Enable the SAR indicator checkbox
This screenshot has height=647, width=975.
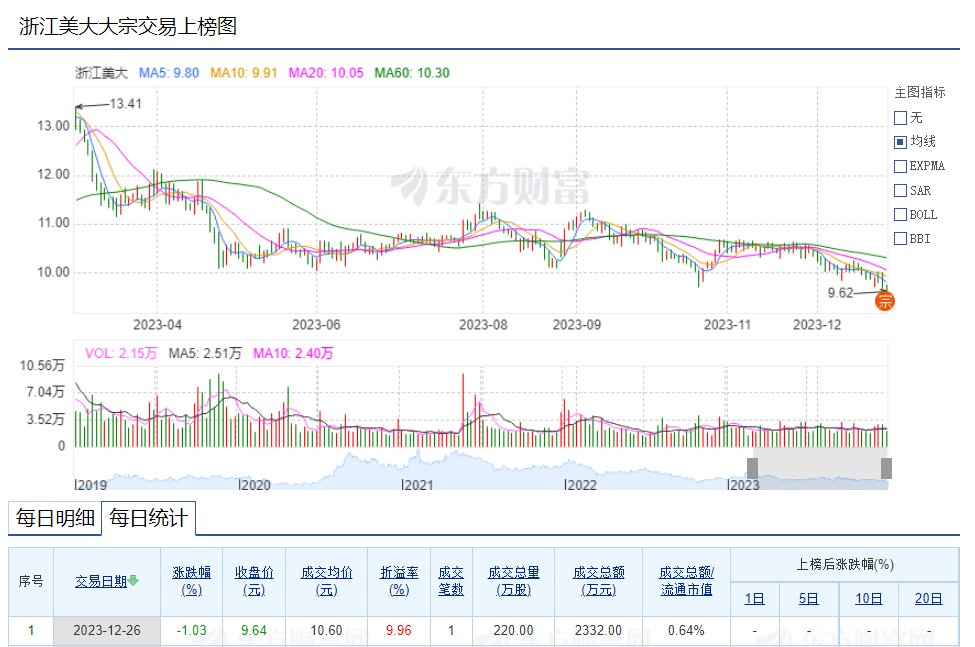point(900,190)
